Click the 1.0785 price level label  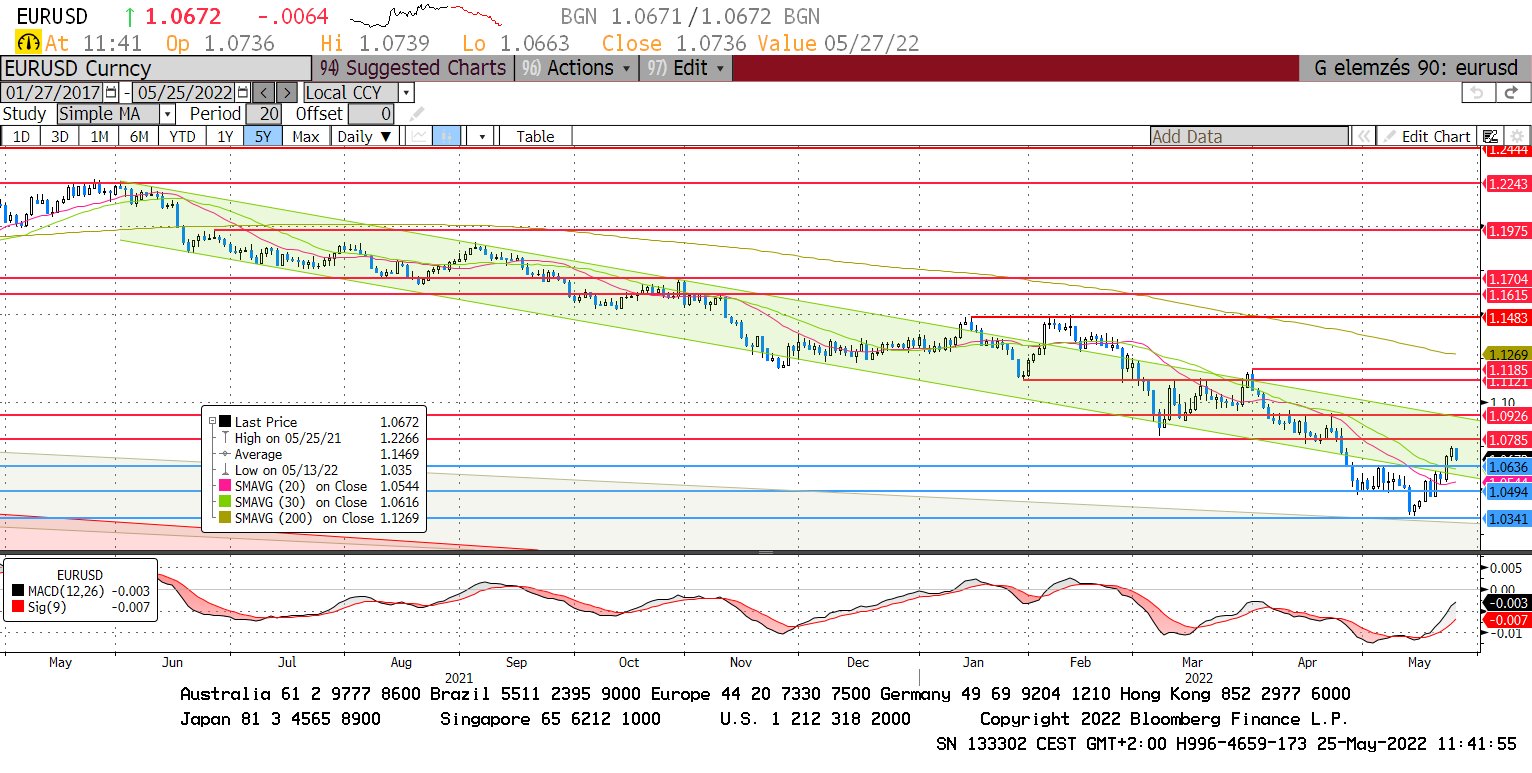click(1508, 439)
